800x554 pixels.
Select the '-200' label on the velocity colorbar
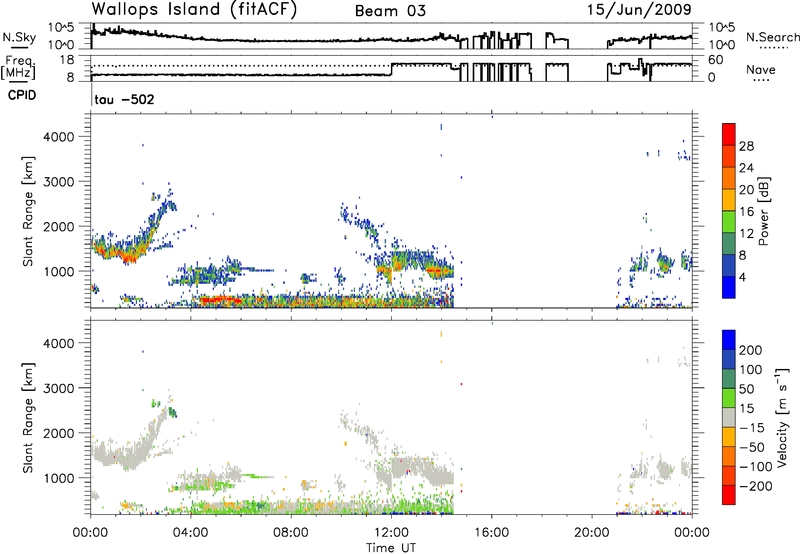pos(755,486)
